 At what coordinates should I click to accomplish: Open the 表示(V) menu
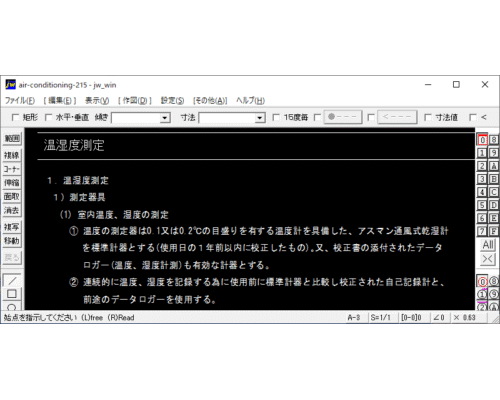coord(97,101)
